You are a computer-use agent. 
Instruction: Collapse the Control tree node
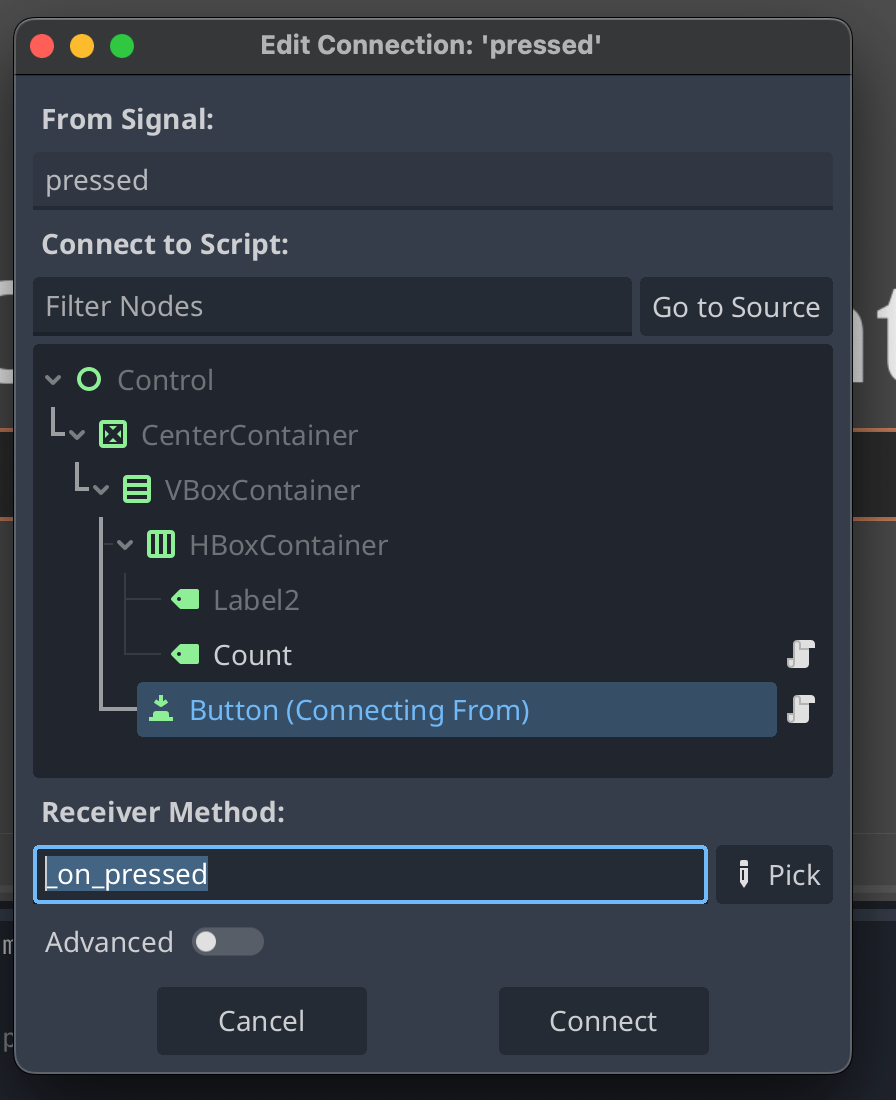(54, 380)
